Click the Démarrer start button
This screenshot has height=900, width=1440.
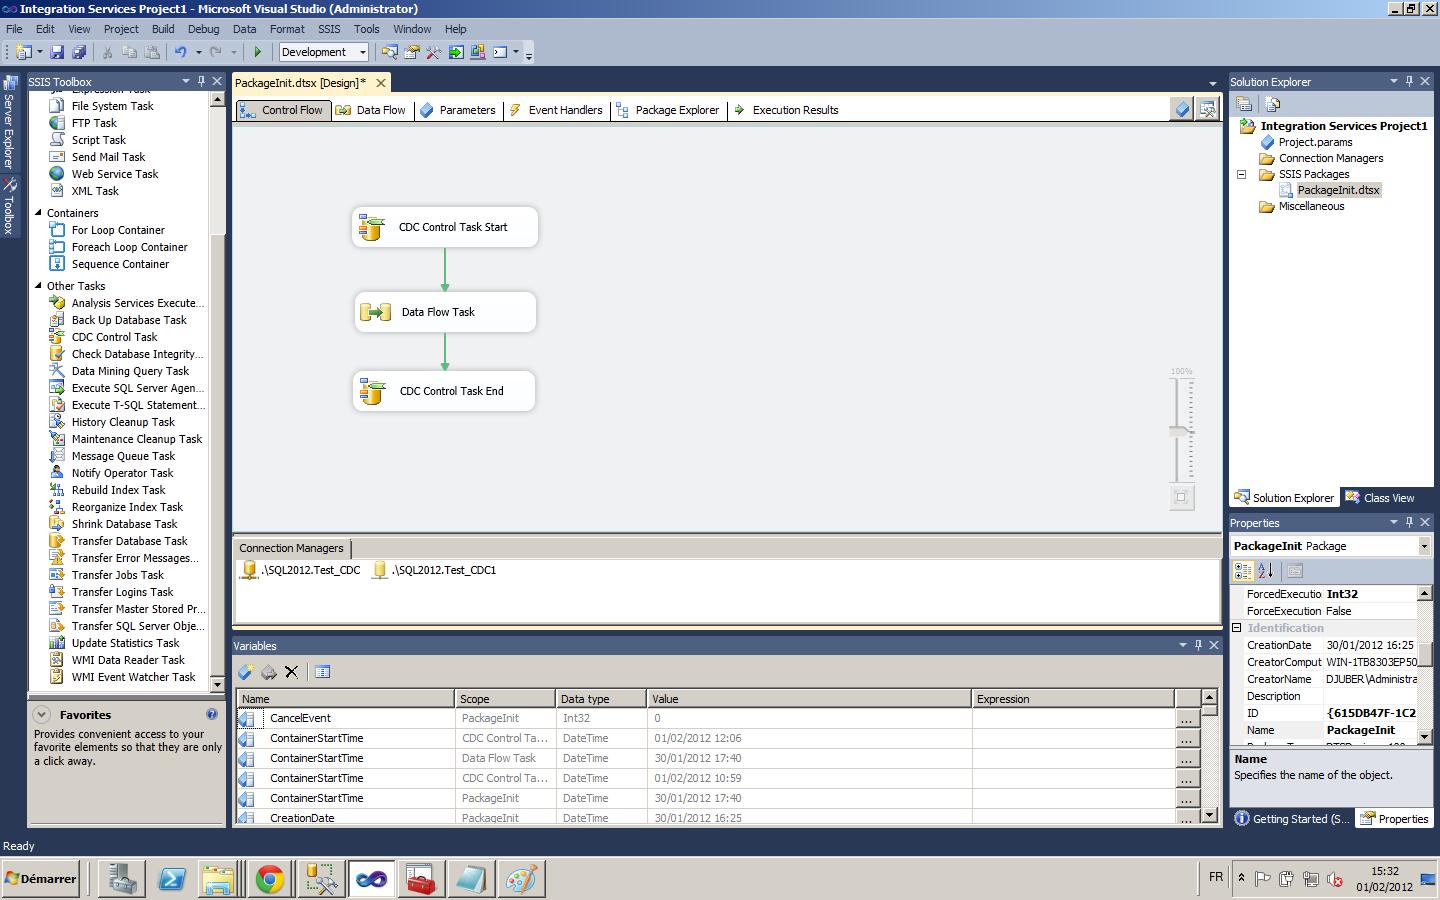tap(41, 879)
